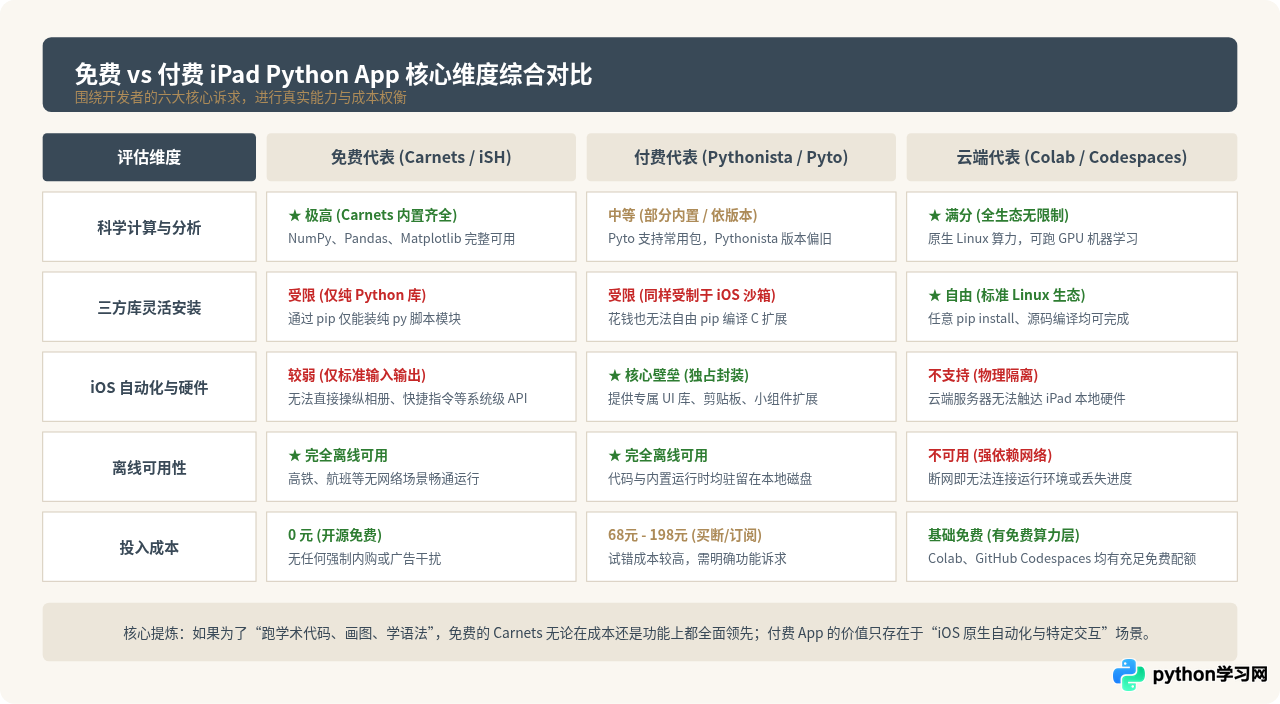This screenshot has height=704, width=1280.
Task: Click the 投入成本 row label
Action: [x=149, y=547]
